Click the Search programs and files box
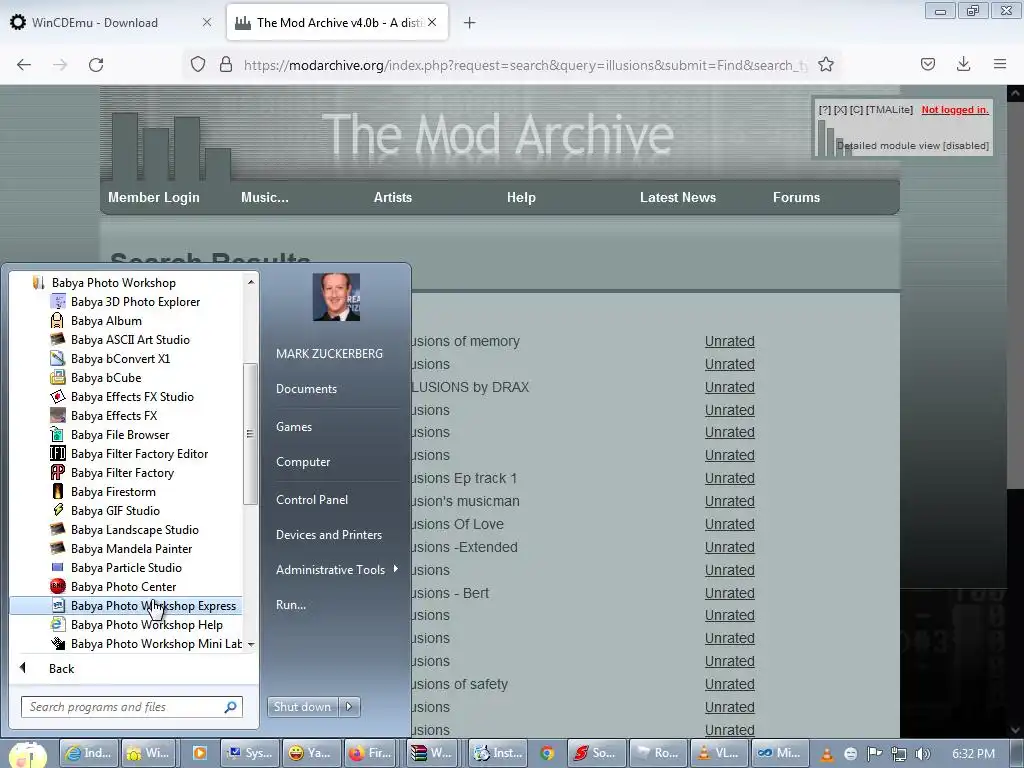 click(131, 707)
